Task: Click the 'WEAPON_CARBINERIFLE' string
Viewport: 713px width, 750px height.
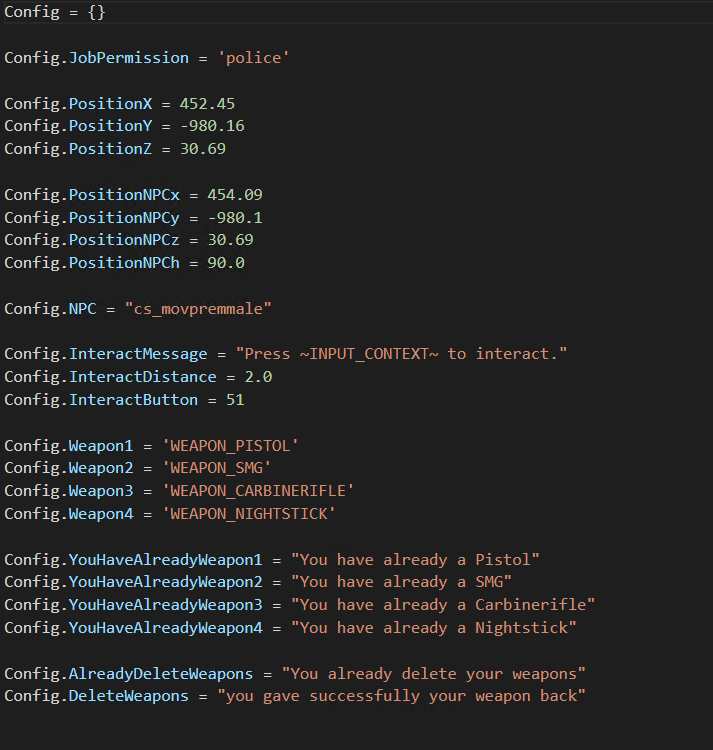Action: click(x=258, y=491)
